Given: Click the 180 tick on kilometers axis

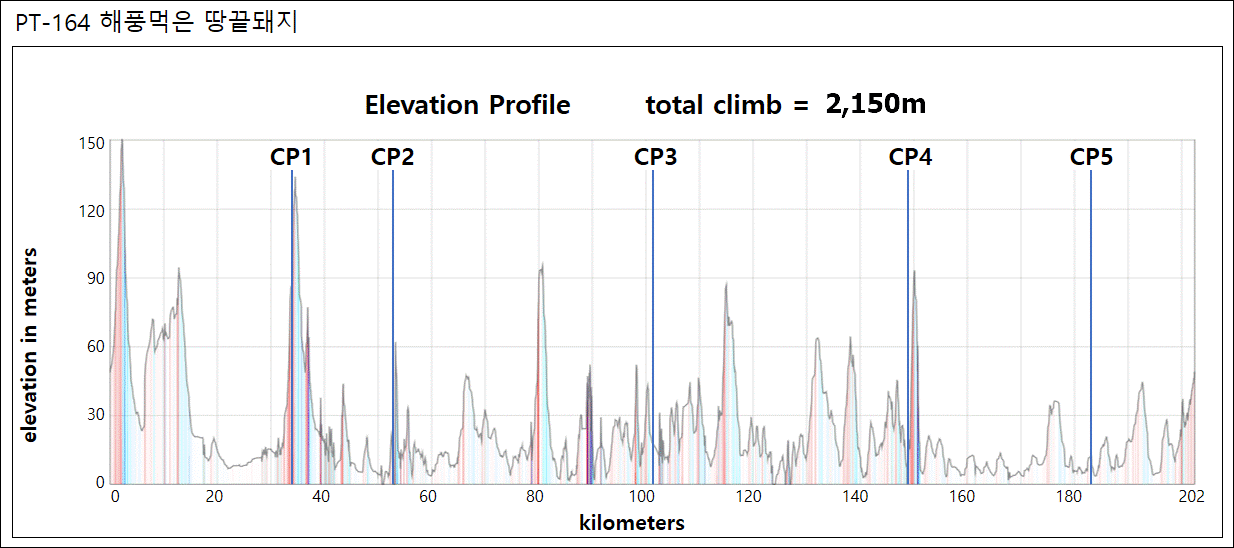Looking at the screenshot, I should click(1069, 496).
